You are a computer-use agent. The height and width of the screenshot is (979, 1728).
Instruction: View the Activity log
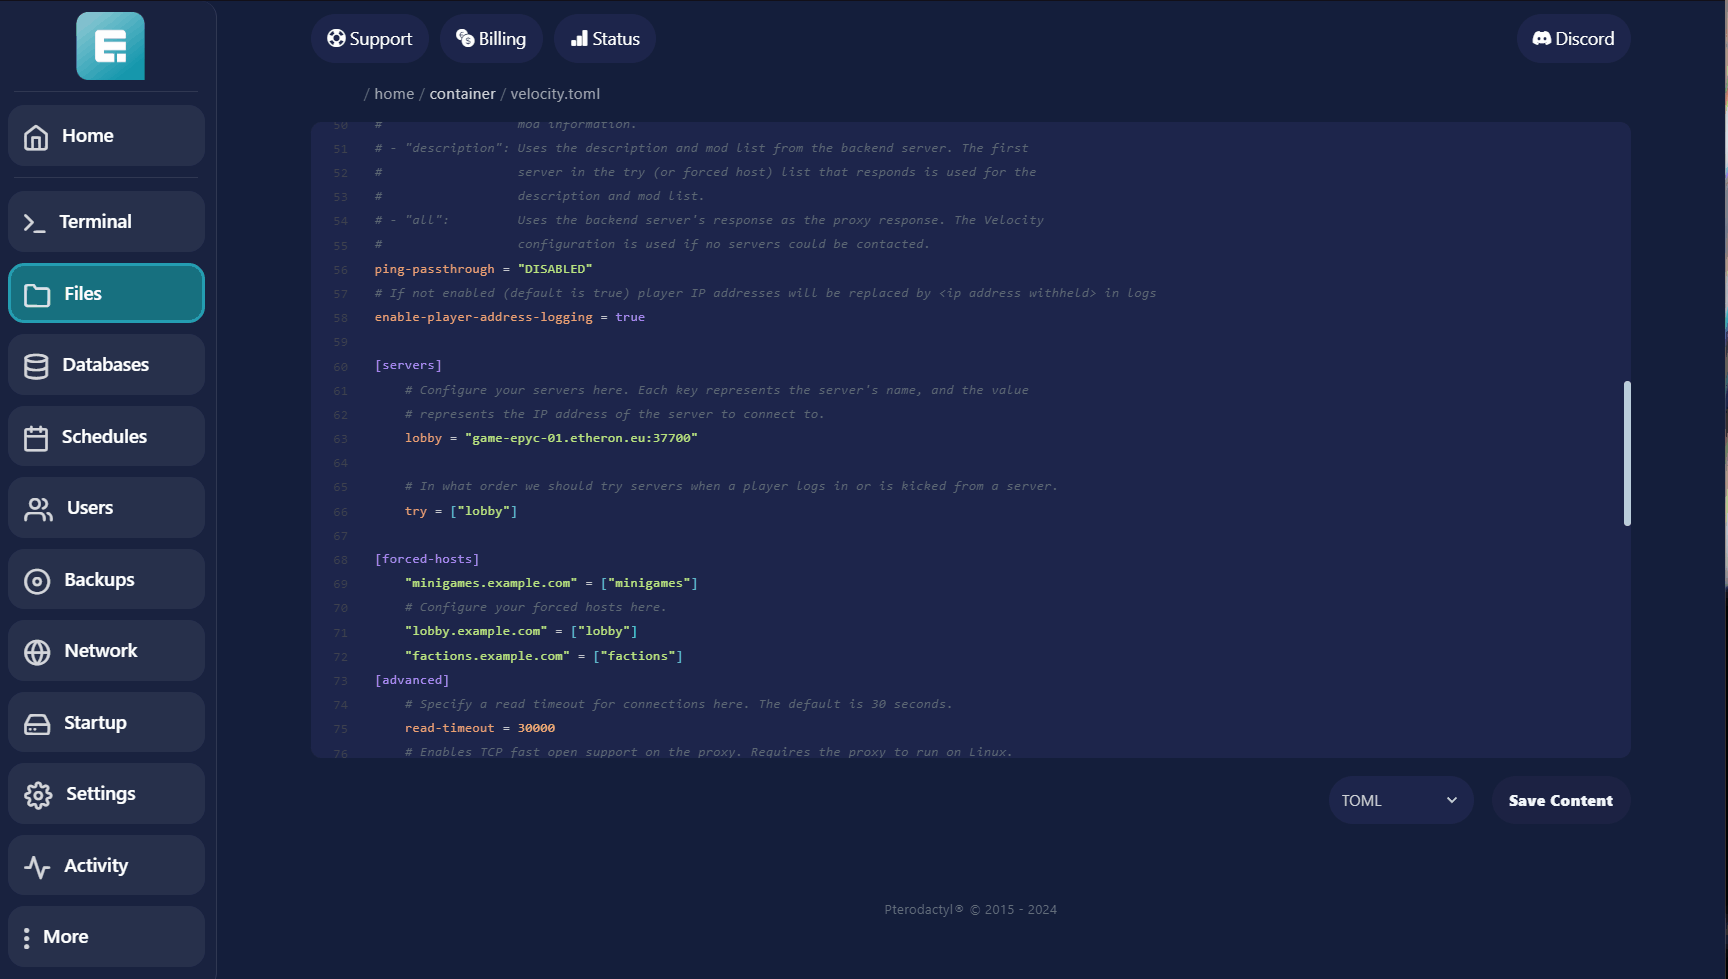pos(106,866)
